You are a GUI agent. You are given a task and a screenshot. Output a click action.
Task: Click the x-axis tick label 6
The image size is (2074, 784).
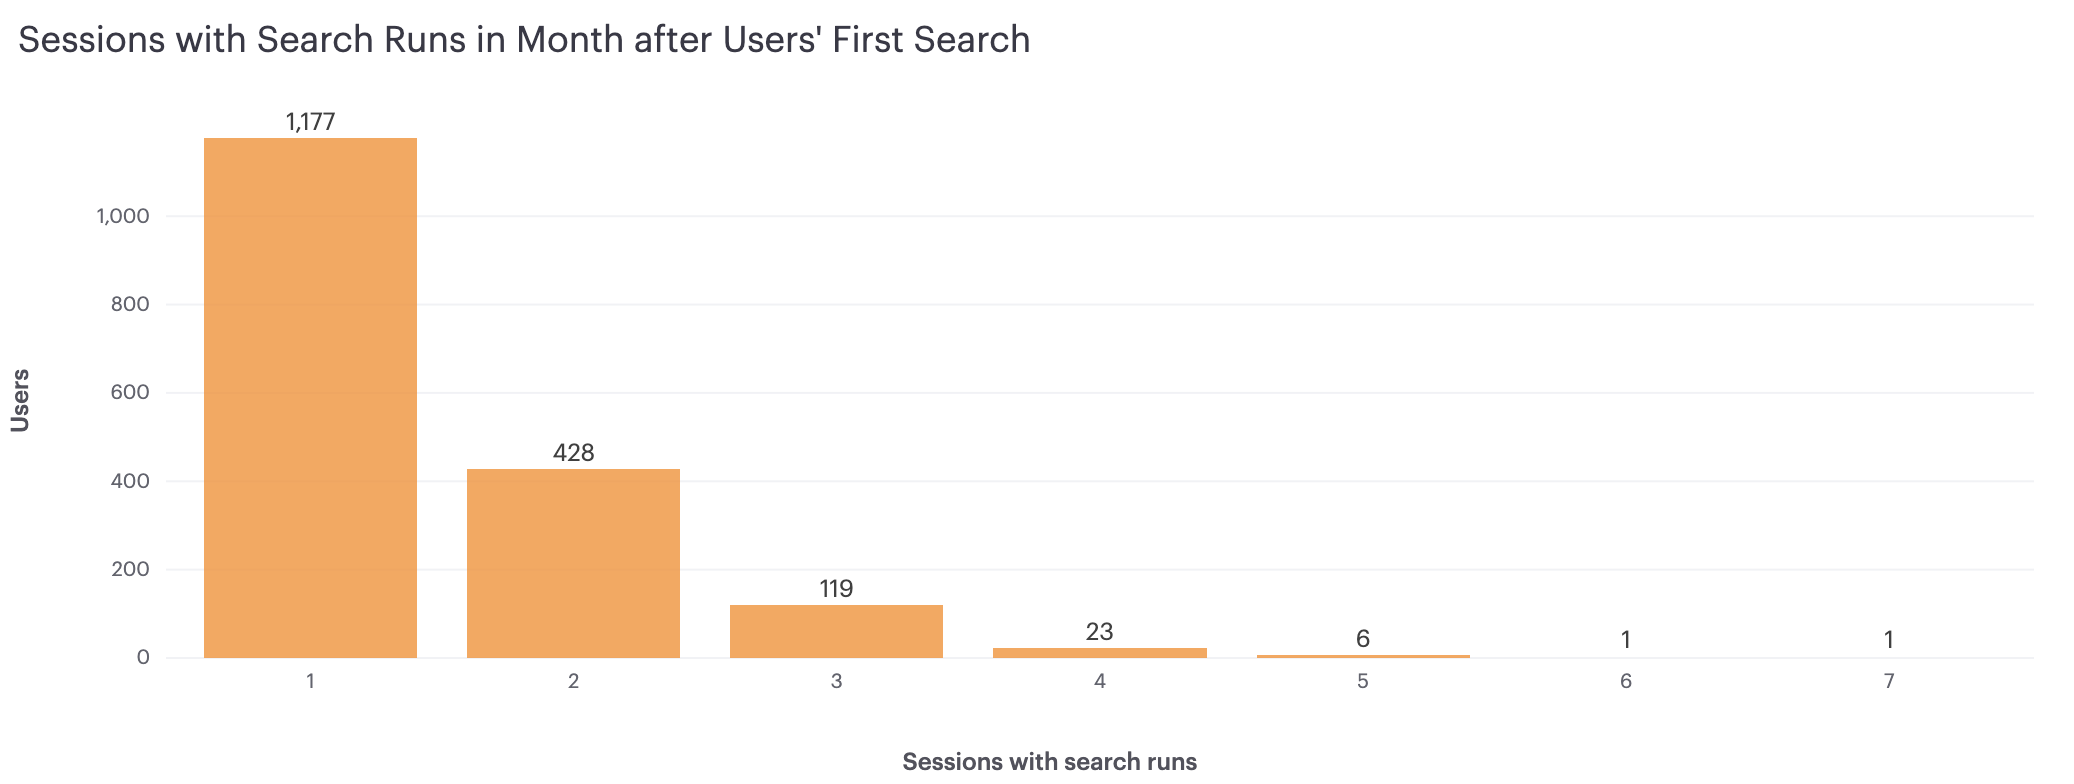pyautogui.click(x=1625, y=682)
